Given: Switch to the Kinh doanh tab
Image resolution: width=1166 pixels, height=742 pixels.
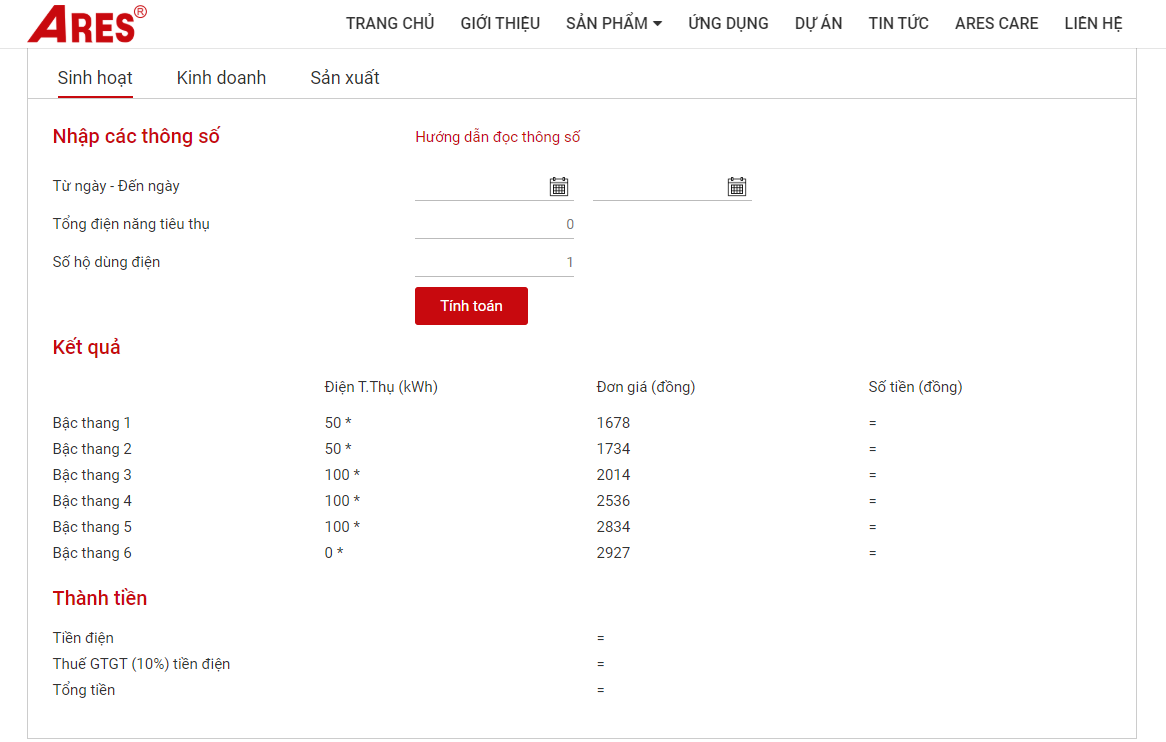Looking at the screenshot, I should [221, 78].
